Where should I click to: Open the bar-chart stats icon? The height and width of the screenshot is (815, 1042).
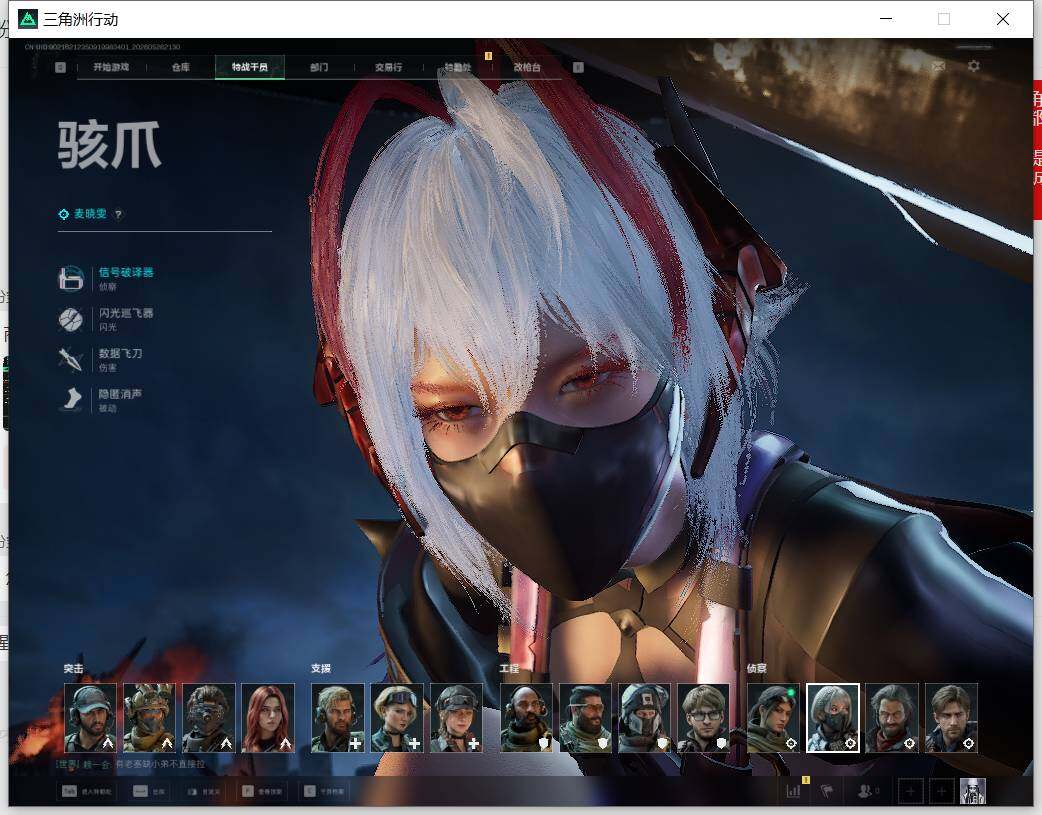click(793, 791)
